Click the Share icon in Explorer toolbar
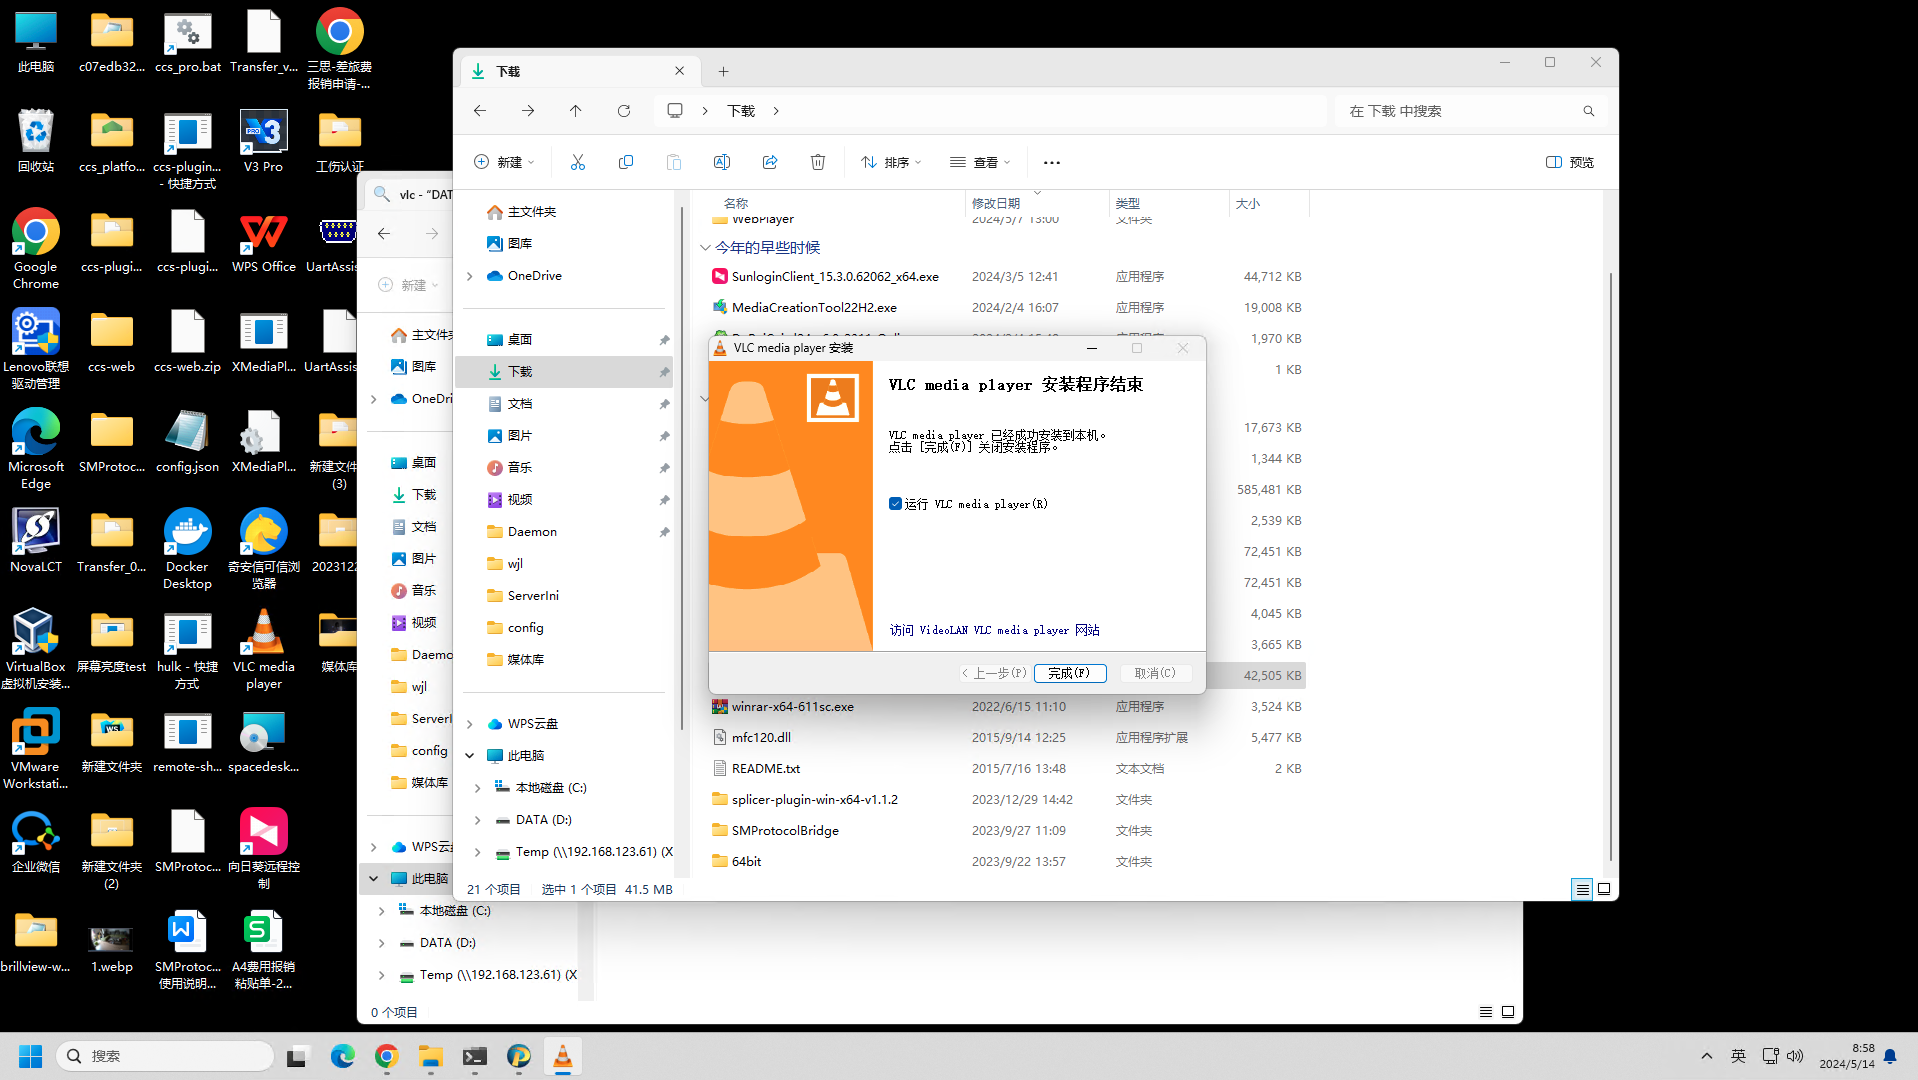 point(770,162)
